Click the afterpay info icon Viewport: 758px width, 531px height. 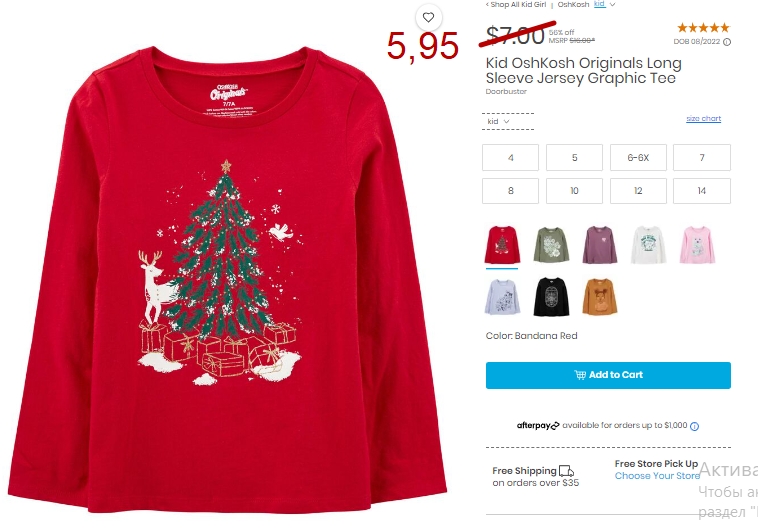click(695, 426)
